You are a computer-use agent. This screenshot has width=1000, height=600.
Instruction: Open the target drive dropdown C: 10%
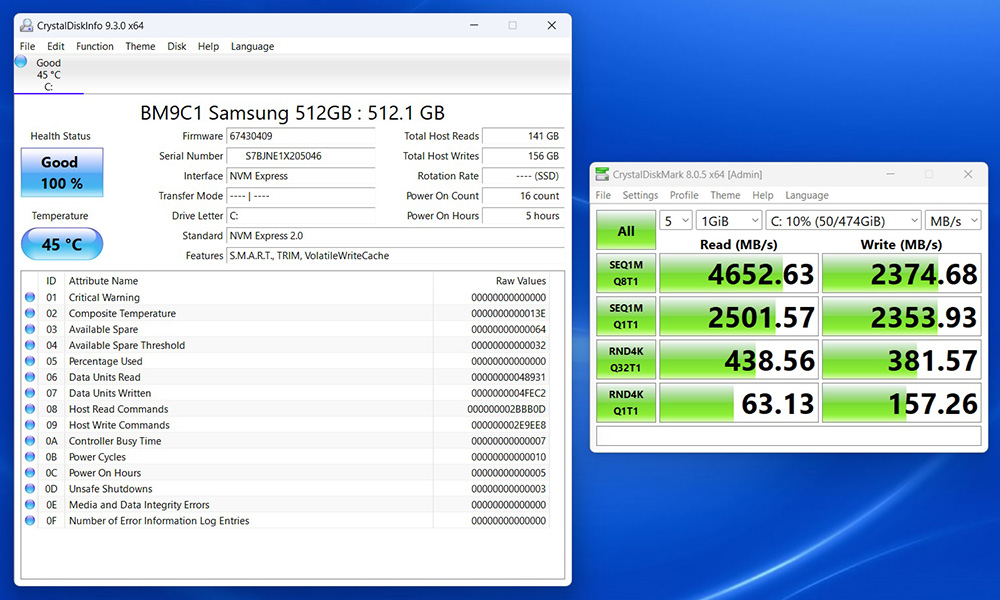click(x=844, y=221)
